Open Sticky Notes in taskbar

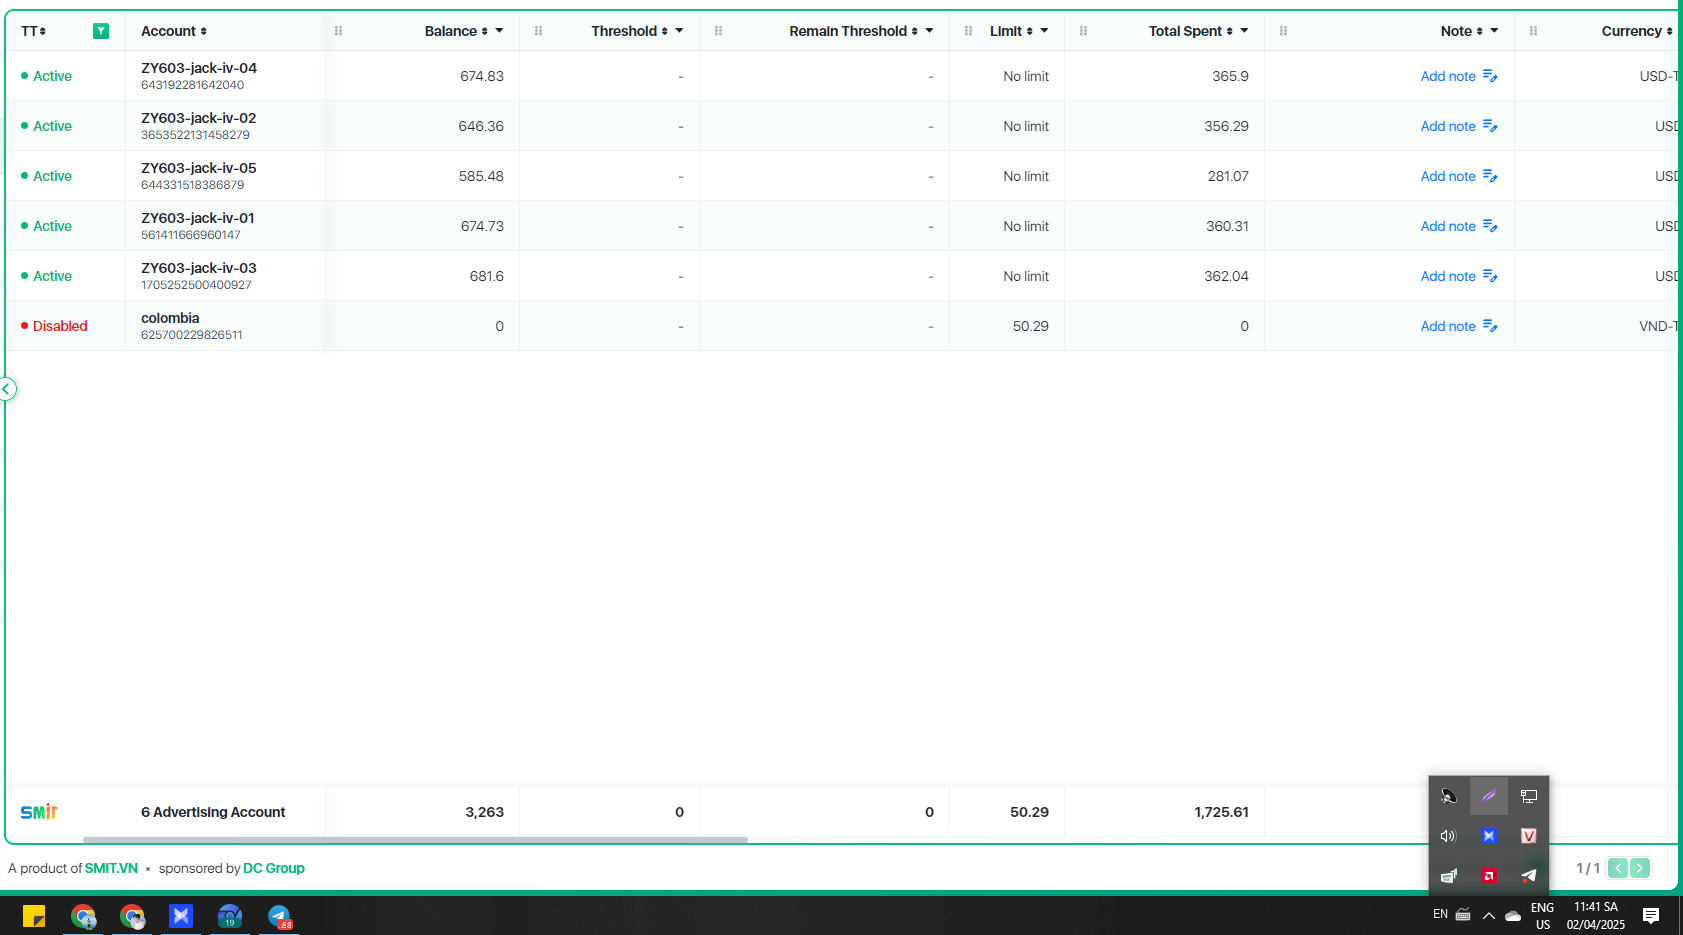pyautogui.click(x=34, y=916)
